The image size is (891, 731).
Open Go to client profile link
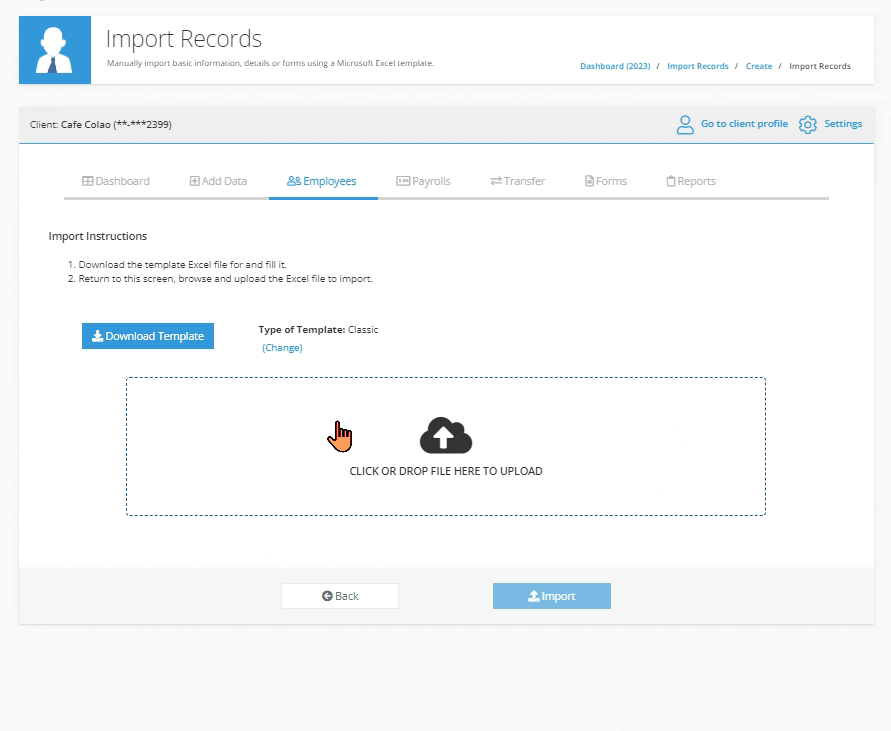[x=744, y=124]
